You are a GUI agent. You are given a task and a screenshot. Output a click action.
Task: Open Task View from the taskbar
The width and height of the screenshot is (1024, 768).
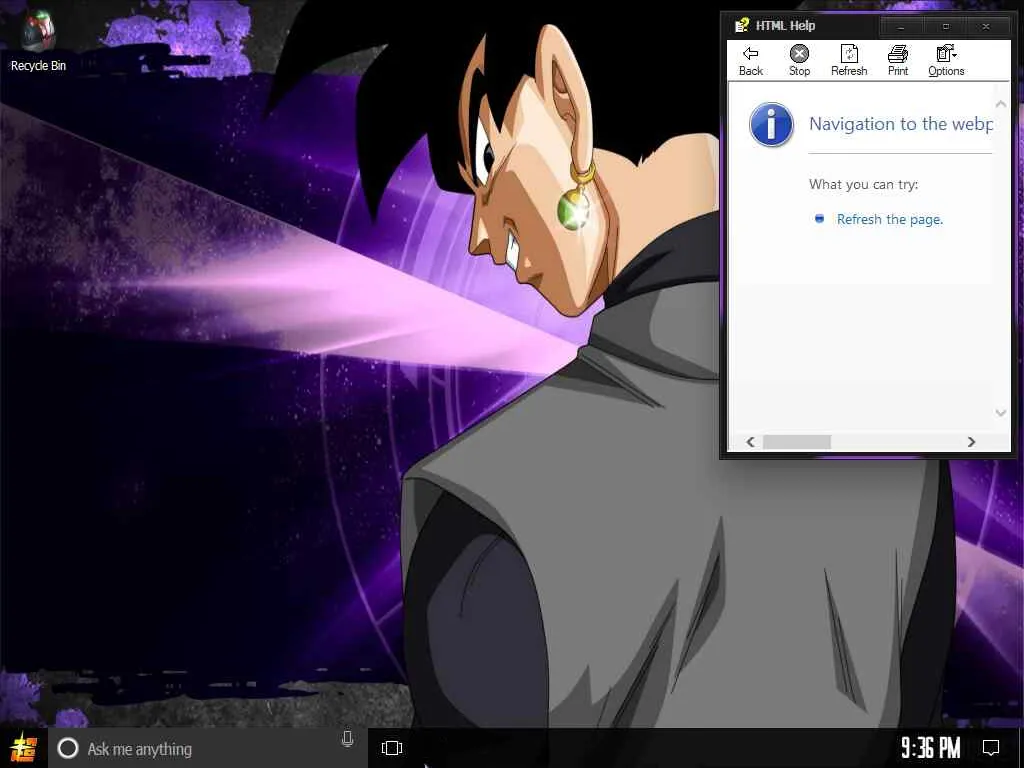(x=392, y=748)
